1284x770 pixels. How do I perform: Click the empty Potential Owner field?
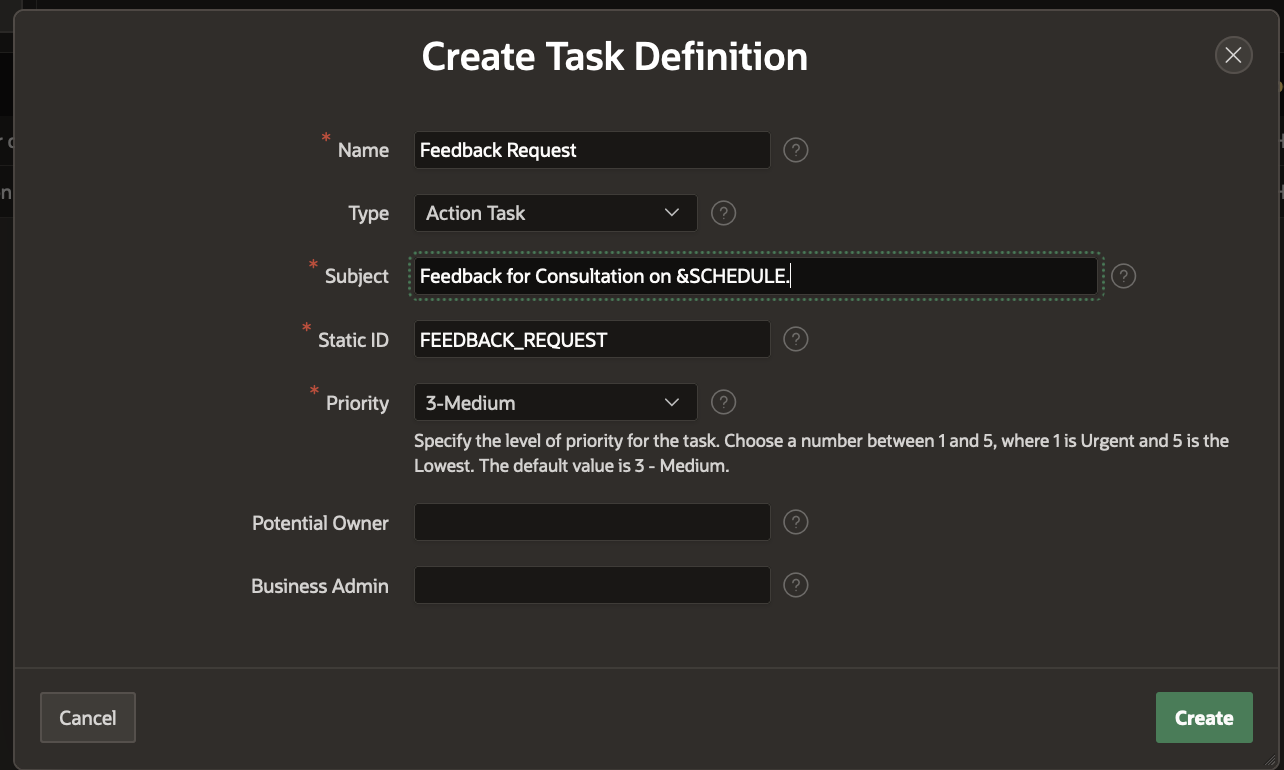point(592,522)
